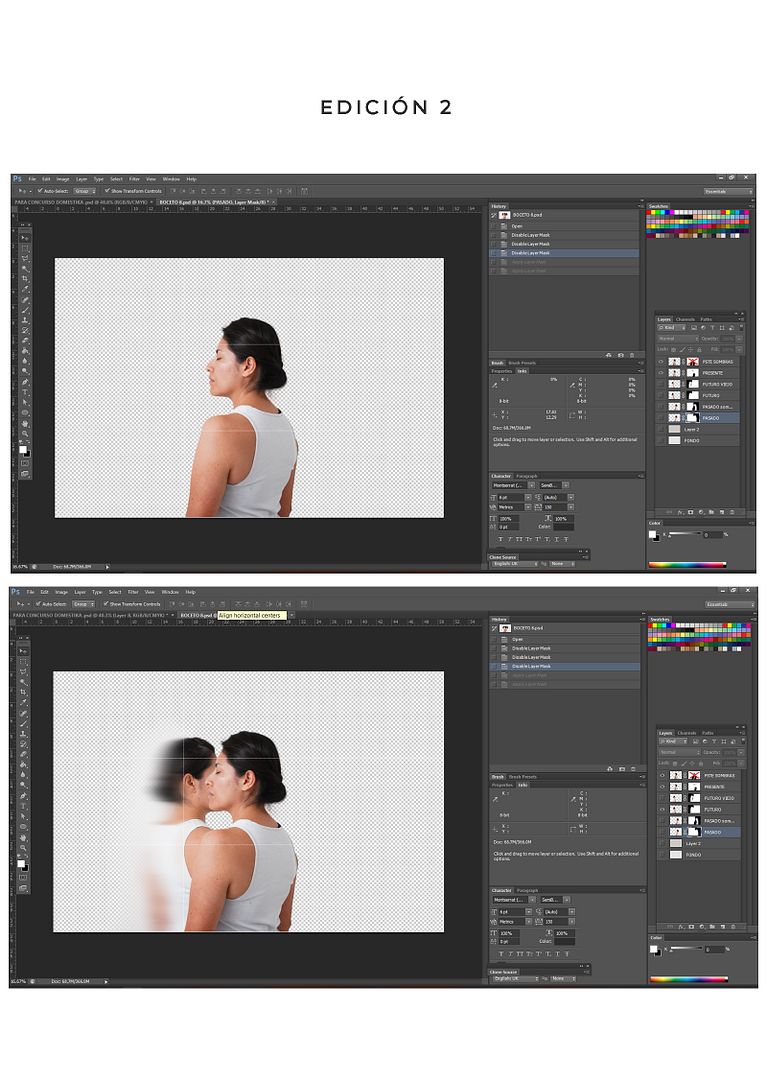Viewport: 767px width, 1081px height.
Task: Delete history state via trash icon, upper window
Action: [632, 355]
